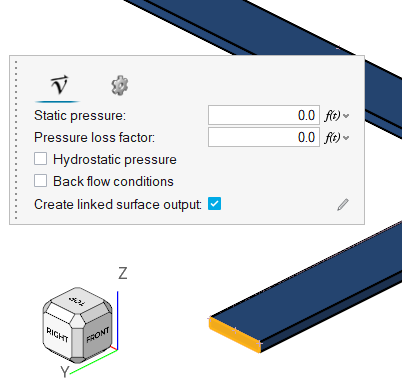Enable the Hydrostatic pressure checkbox
Image resolution: width=402 pixels, height=384 pixels.
click(x=40, y=159)
